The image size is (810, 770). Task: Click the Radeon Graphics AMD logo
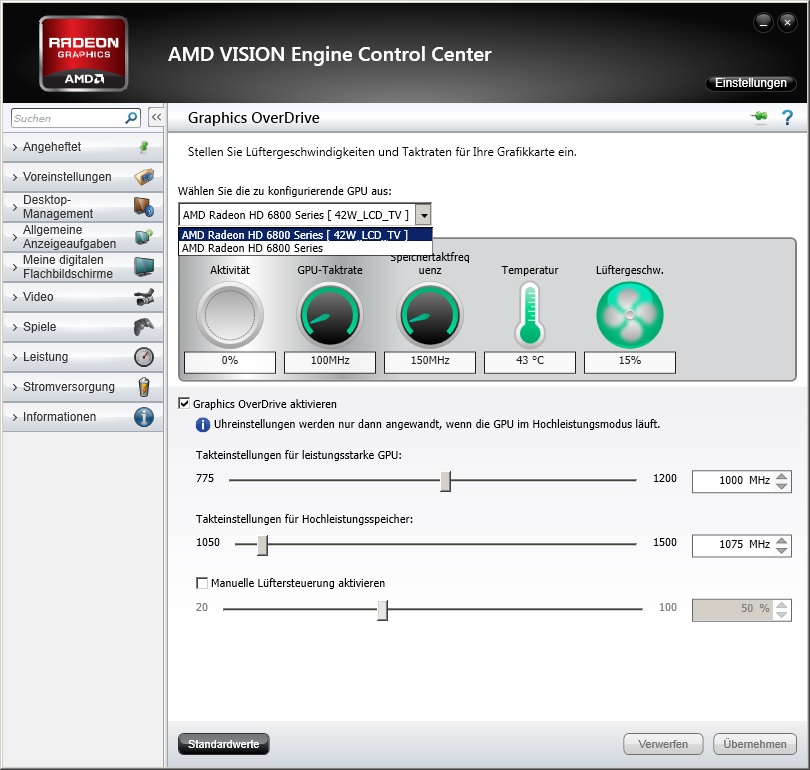pyautogui.click(x=83, y=54)
